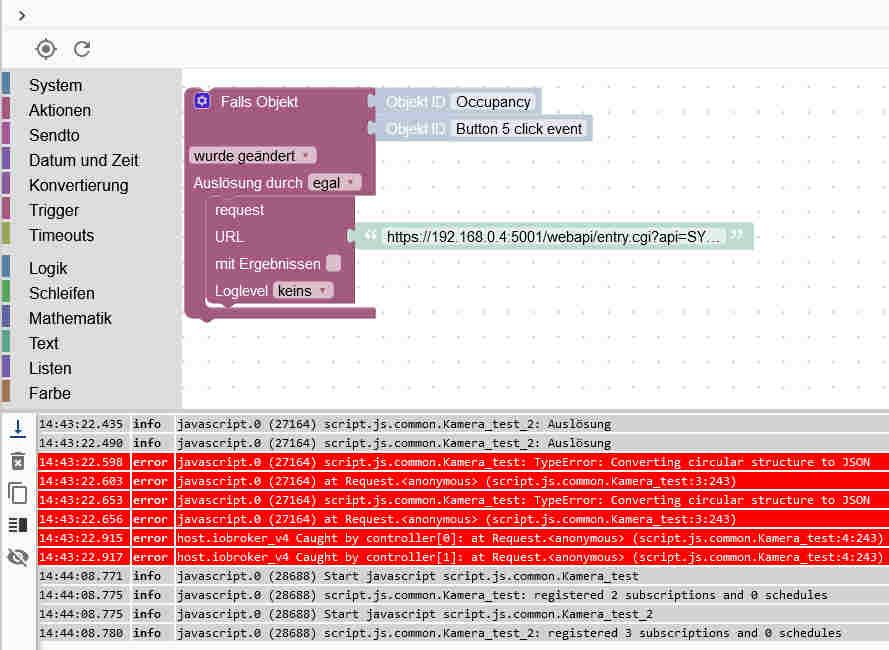
Task: Open the Loglevel 'keins' dropdown
Action: (x=302, y=290)
